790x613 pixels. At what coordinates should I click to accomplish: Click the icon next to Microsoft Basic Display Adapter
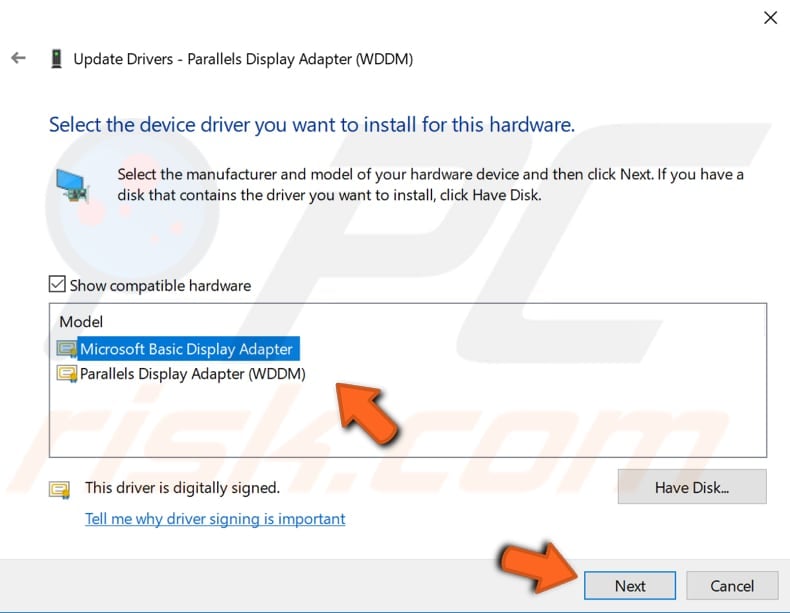tap(67, 349)
